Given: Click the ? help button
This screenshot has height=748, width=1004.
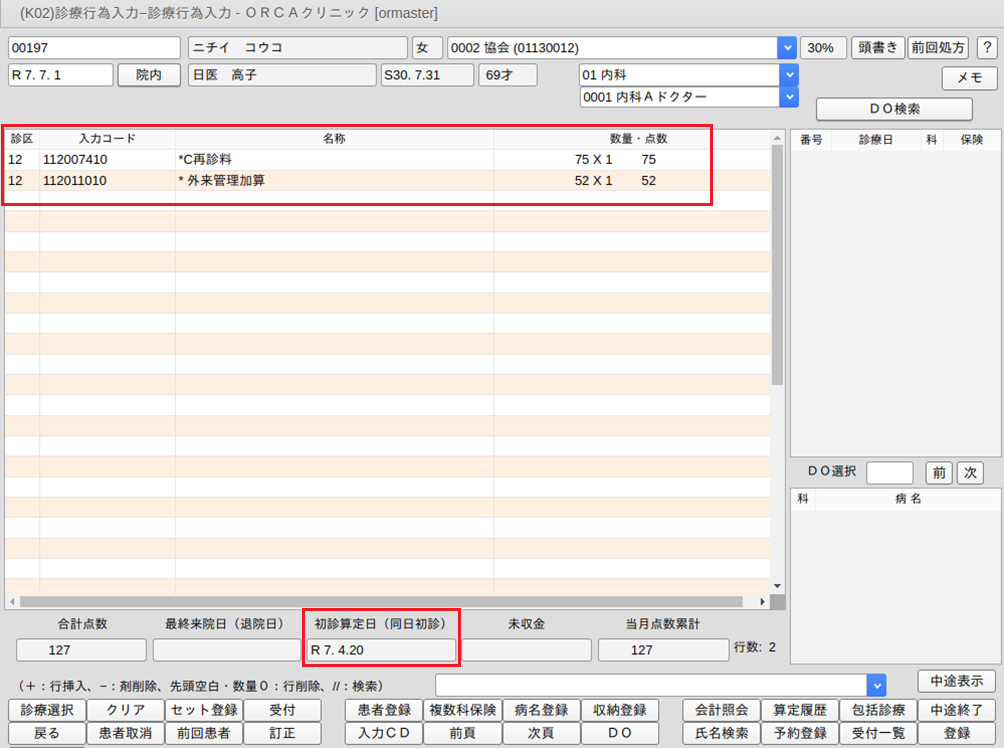Looking at the screenshot, I should coord(986,48).
